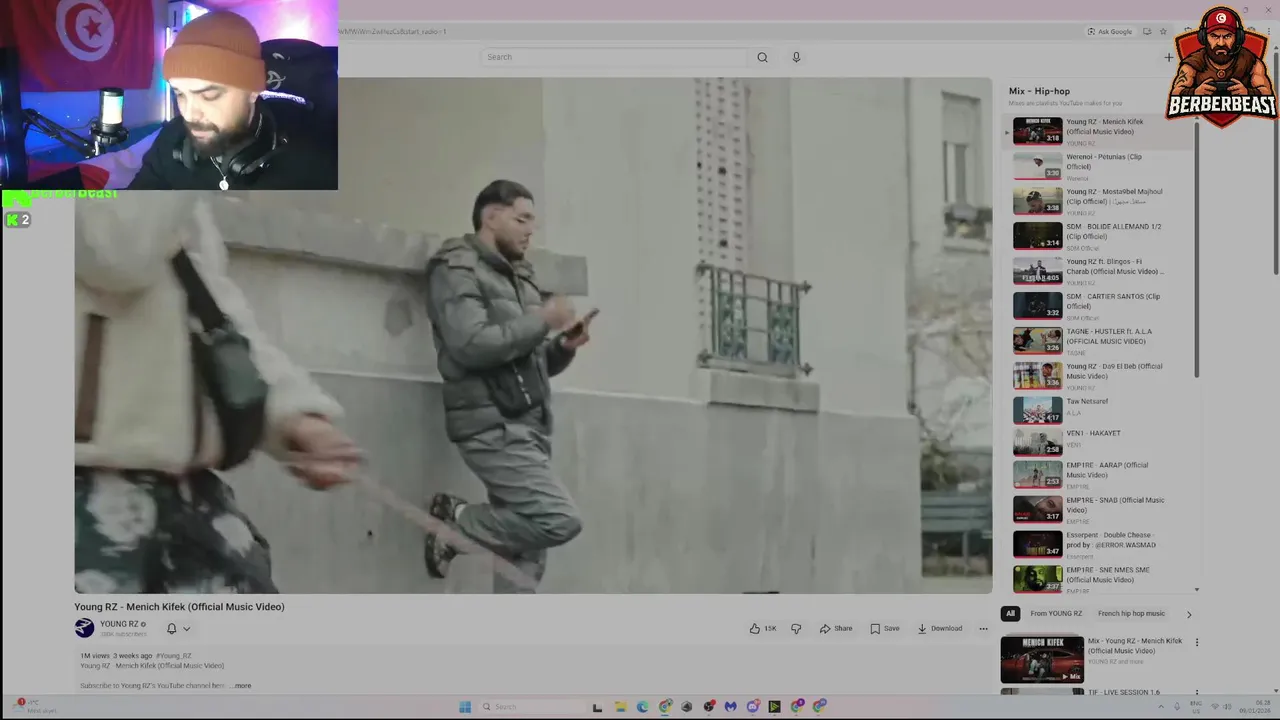The width and height of the screenshot is (1280, 720).
Task: Open YOUNG RZ channel avatar
Action: click(x=84, y=628)
